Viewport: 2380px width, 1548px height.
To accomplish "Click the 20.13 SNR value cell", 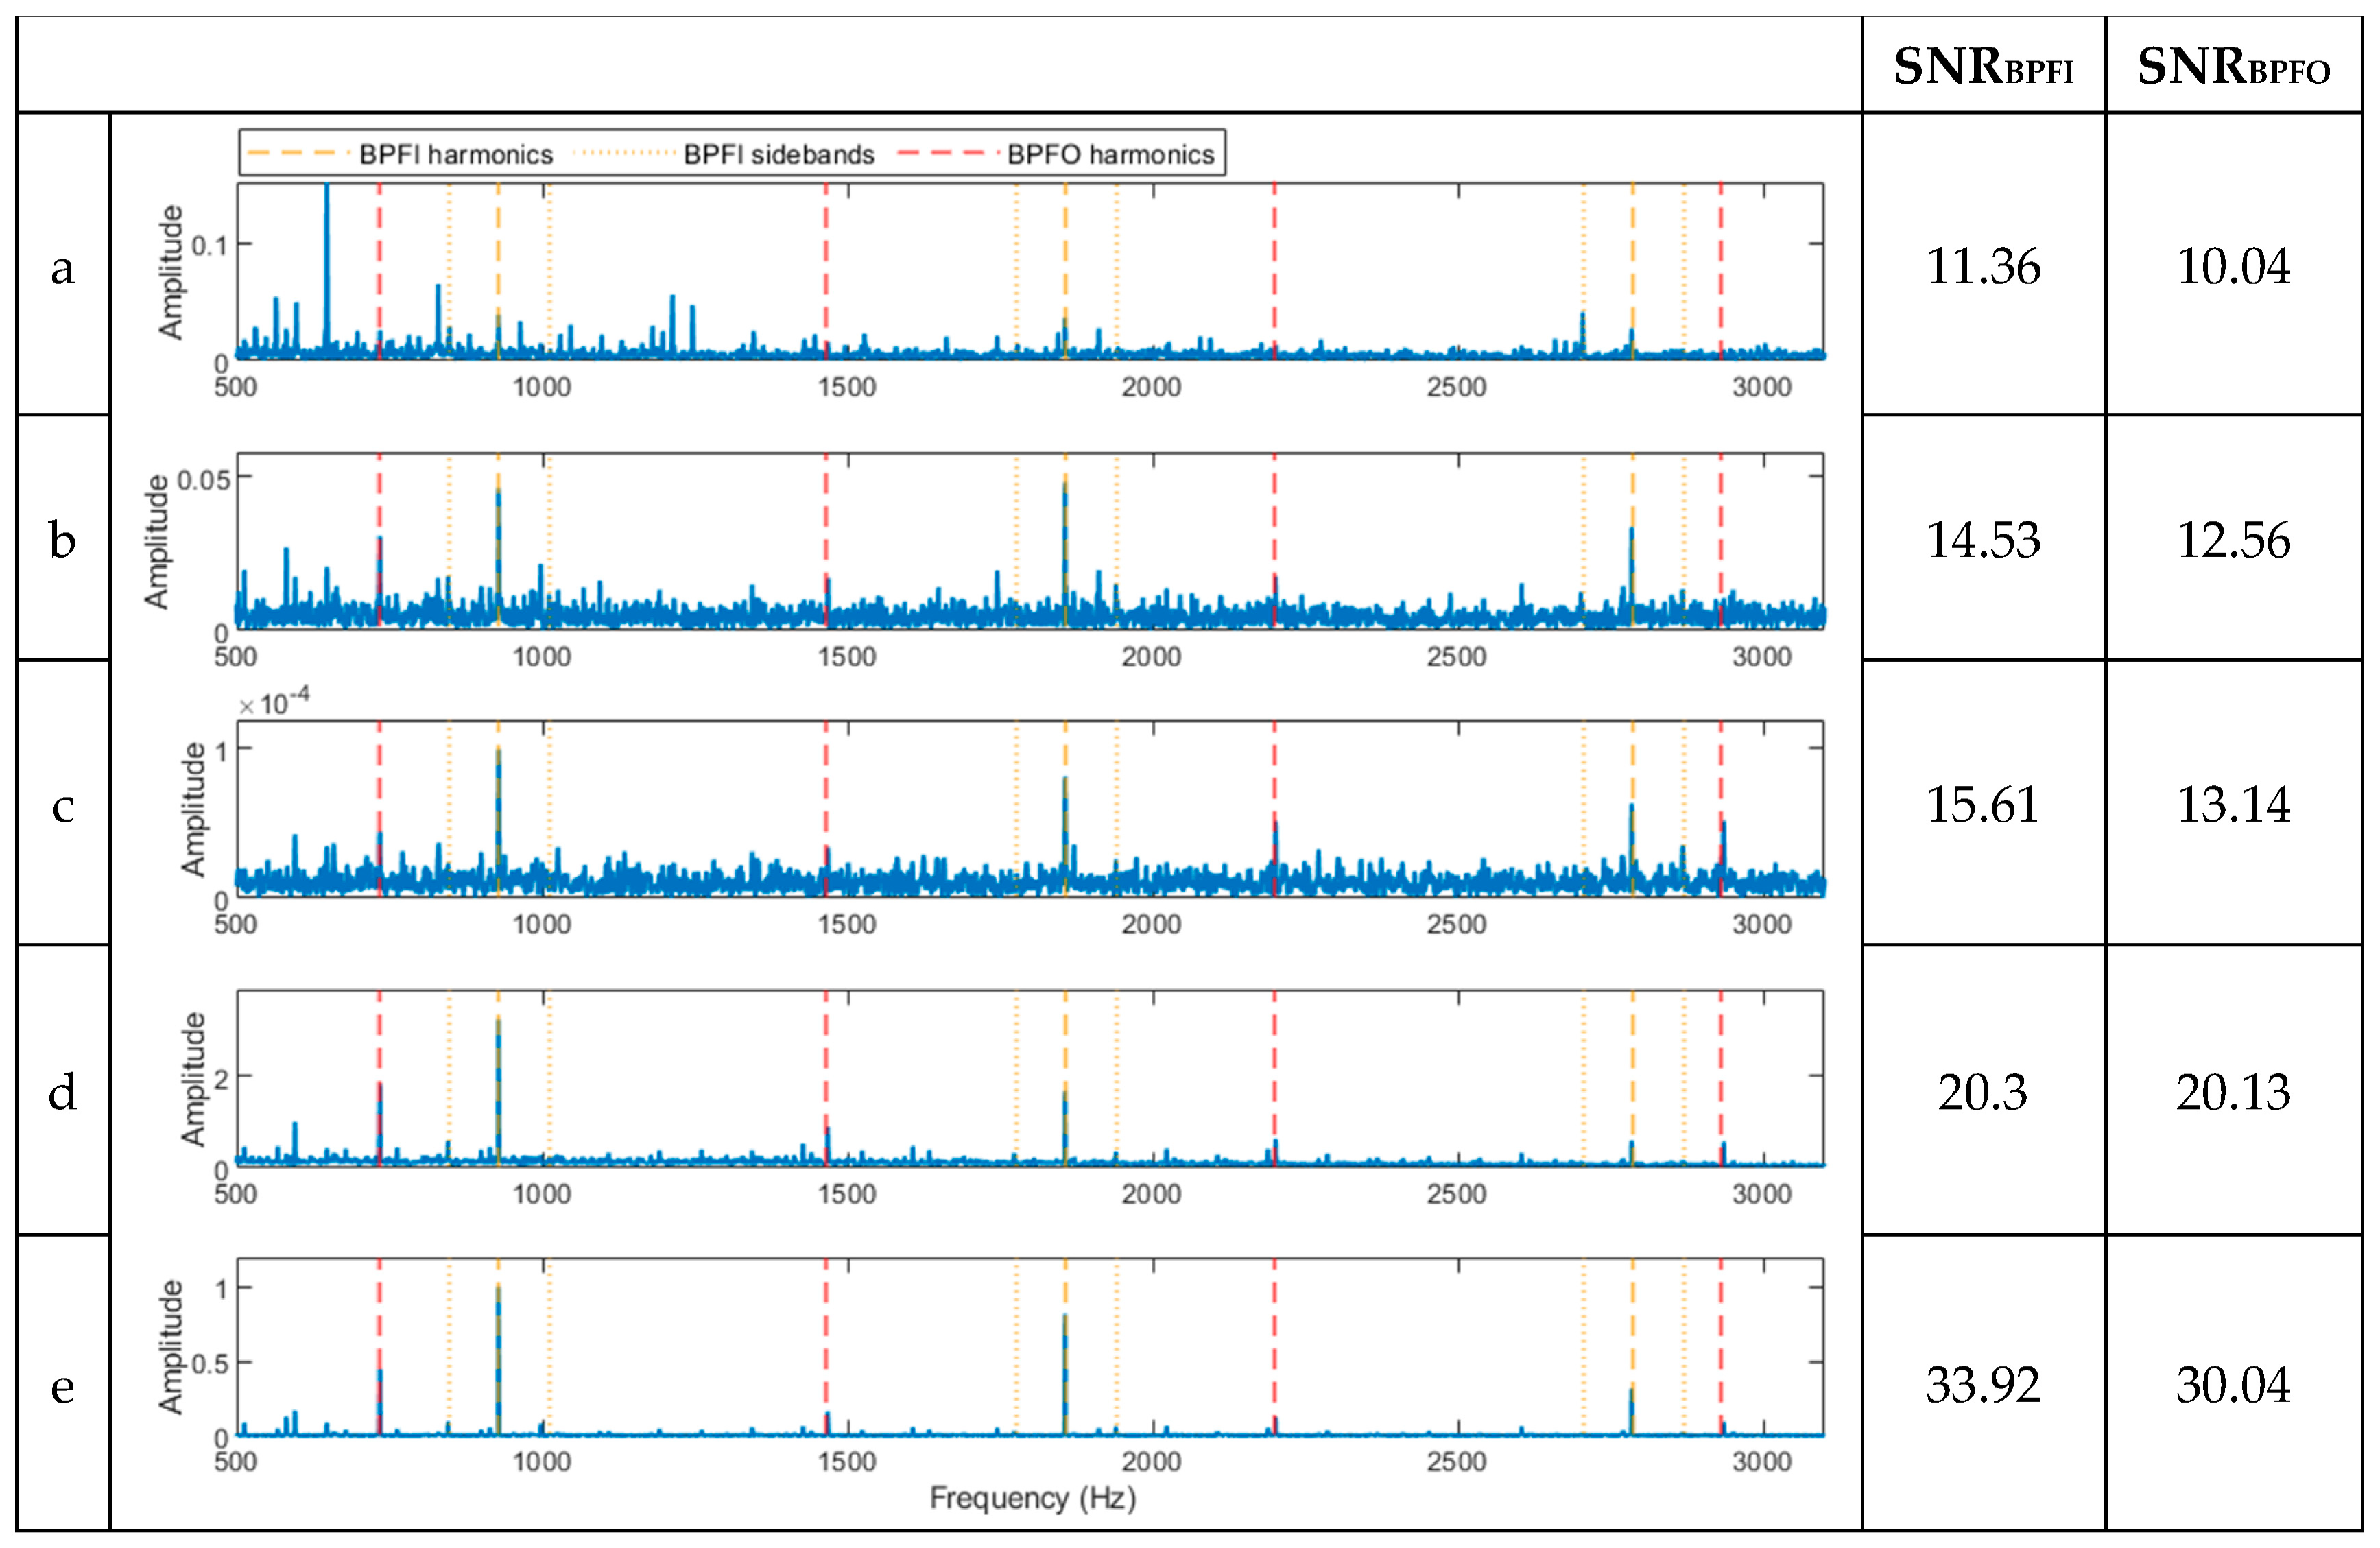I will tap(2233, 1092).
